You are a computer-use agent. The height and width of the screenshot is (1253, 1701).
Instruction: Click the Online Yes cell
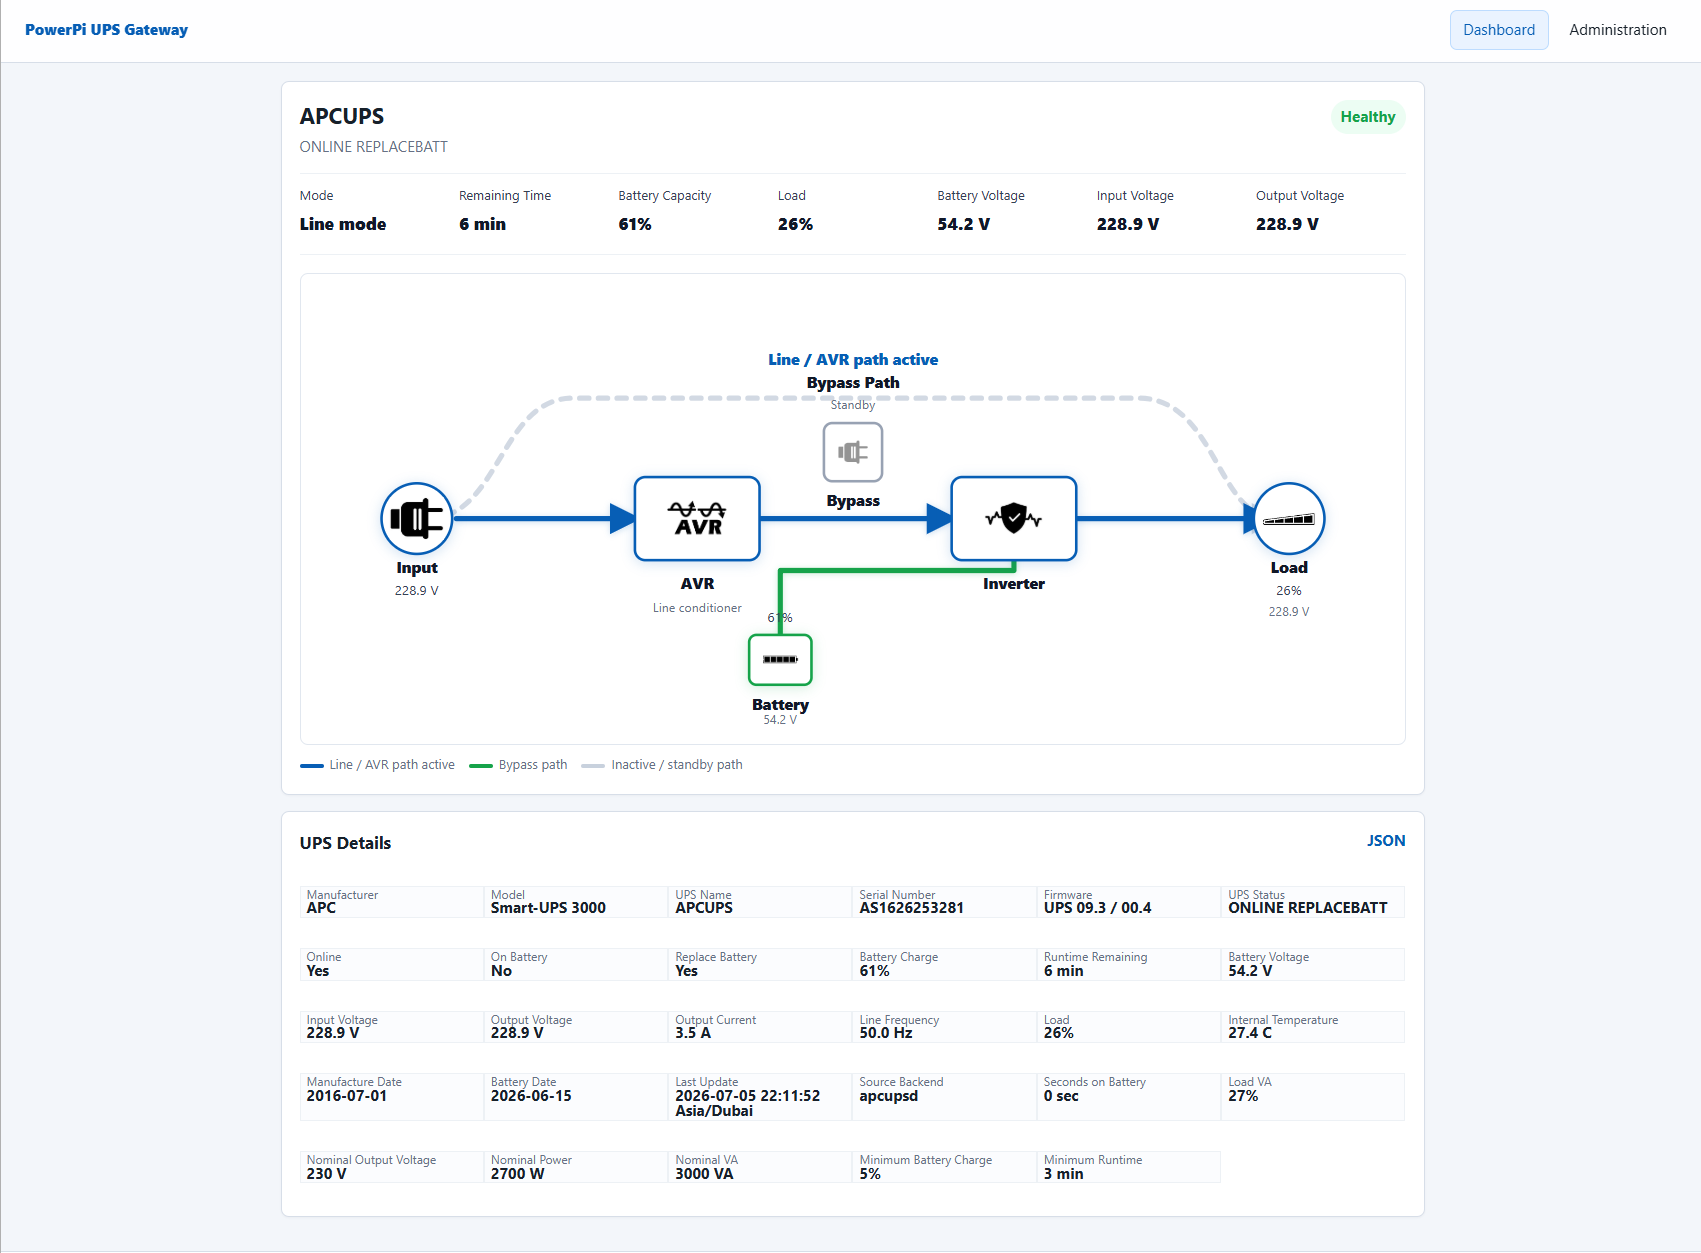392,964
